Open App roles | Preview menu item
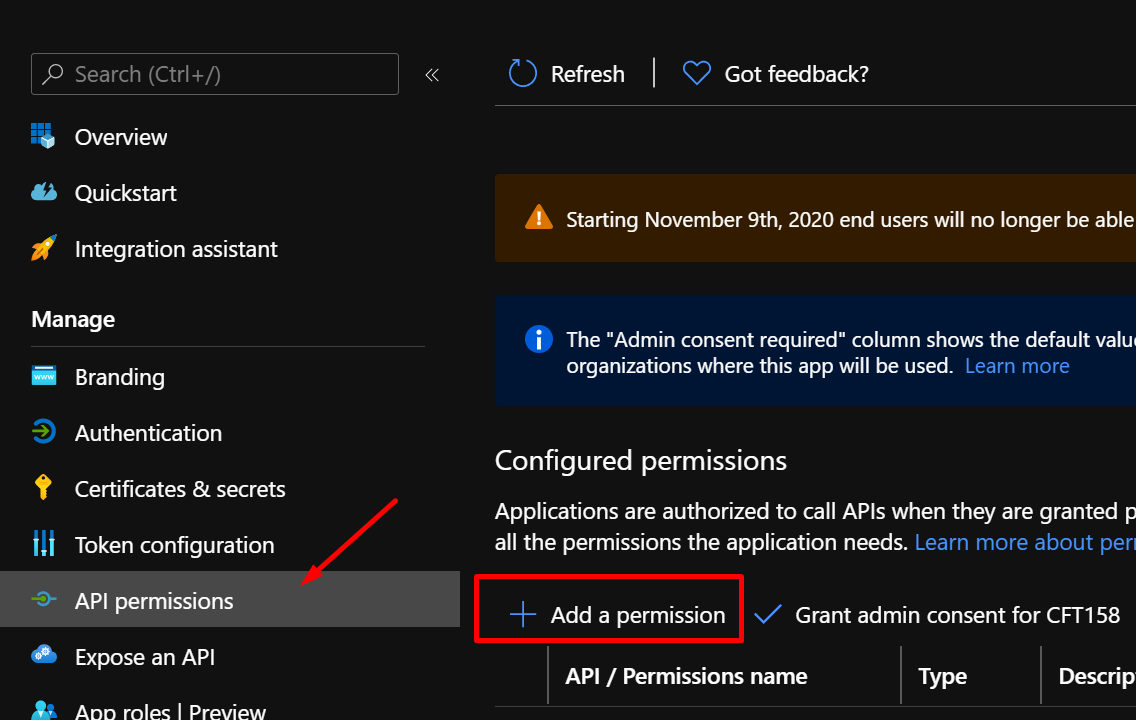This screenshot has width=1136, height=720. point(170,711)
